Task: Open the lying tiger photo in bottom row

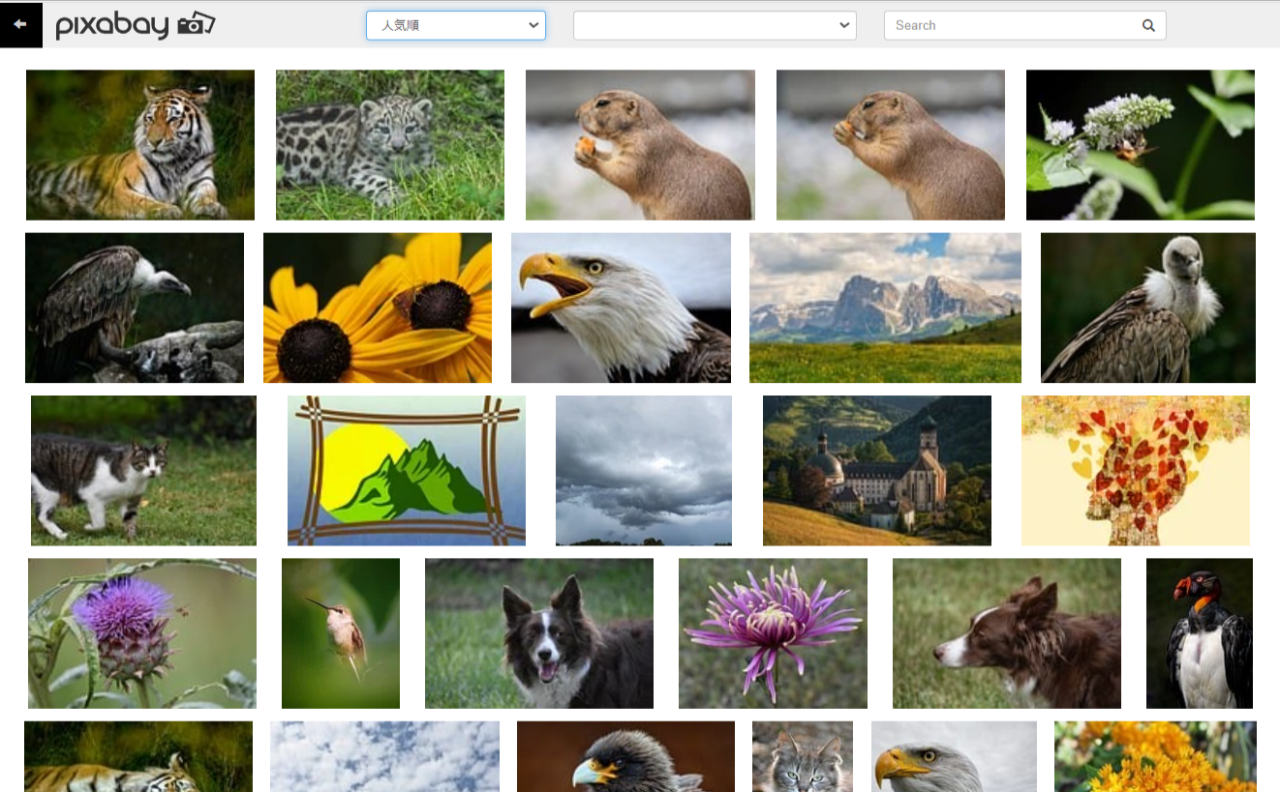Action: (x=138, y=757)
